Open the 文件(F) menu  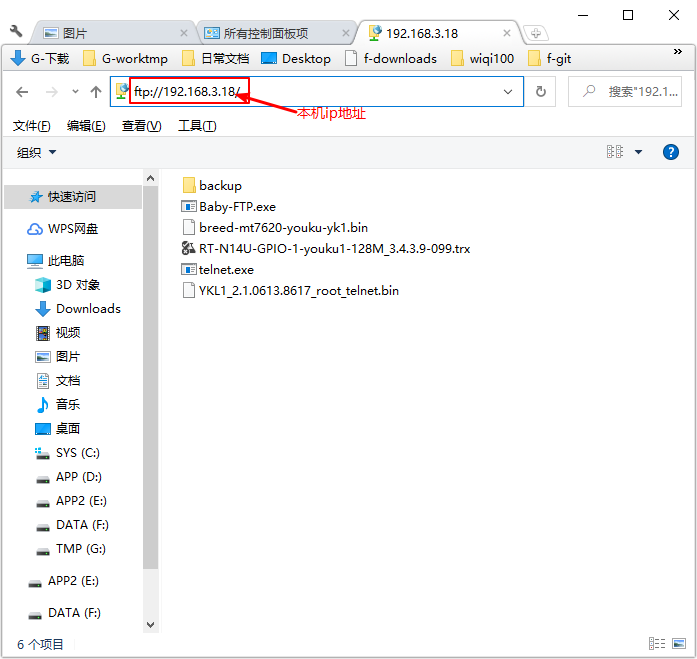[x=32, y=126]
